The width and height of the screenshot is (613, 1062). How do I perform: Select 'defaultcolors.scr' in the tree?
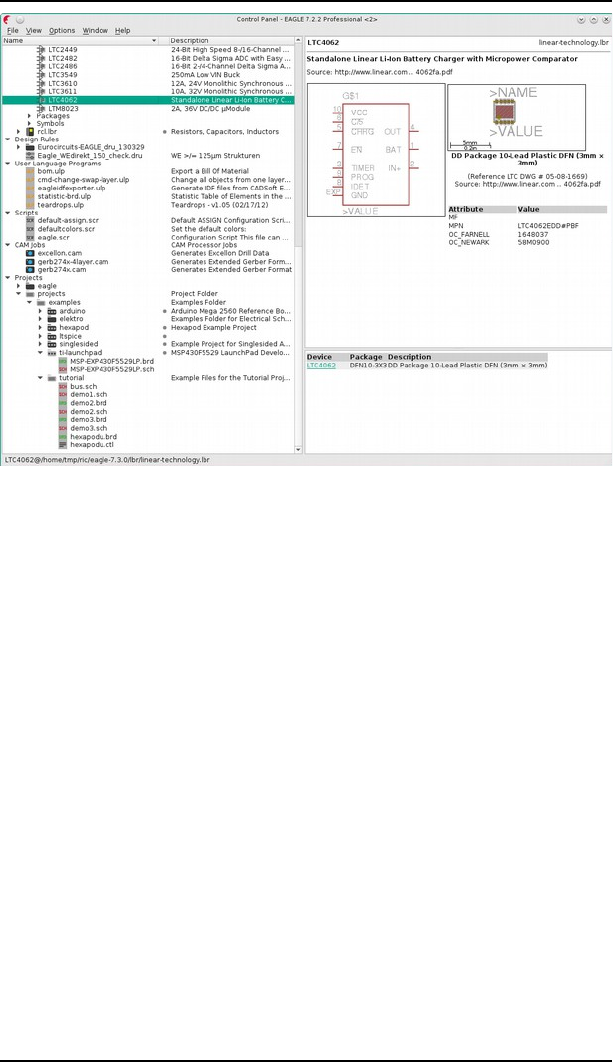66,229
